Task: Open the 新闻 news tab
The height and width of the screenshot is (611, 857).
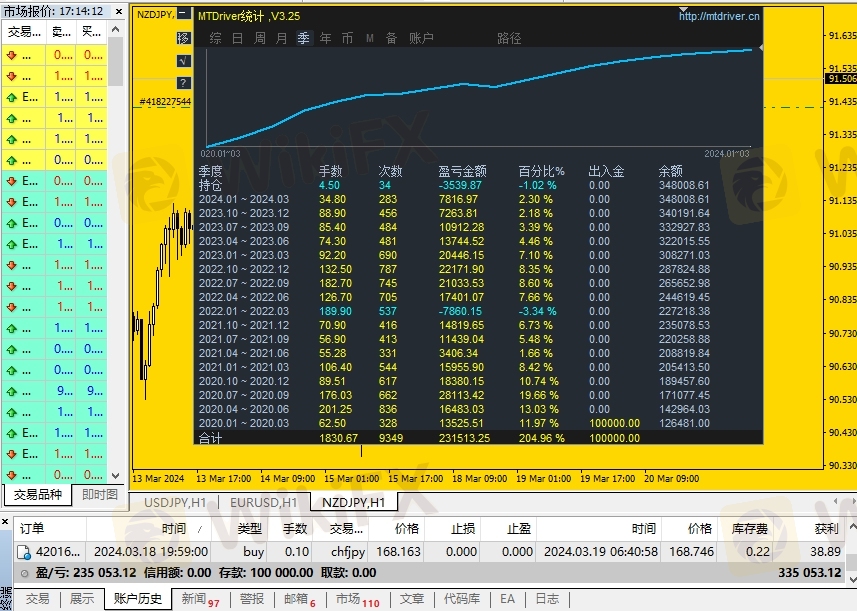Action: click(200, 600)
